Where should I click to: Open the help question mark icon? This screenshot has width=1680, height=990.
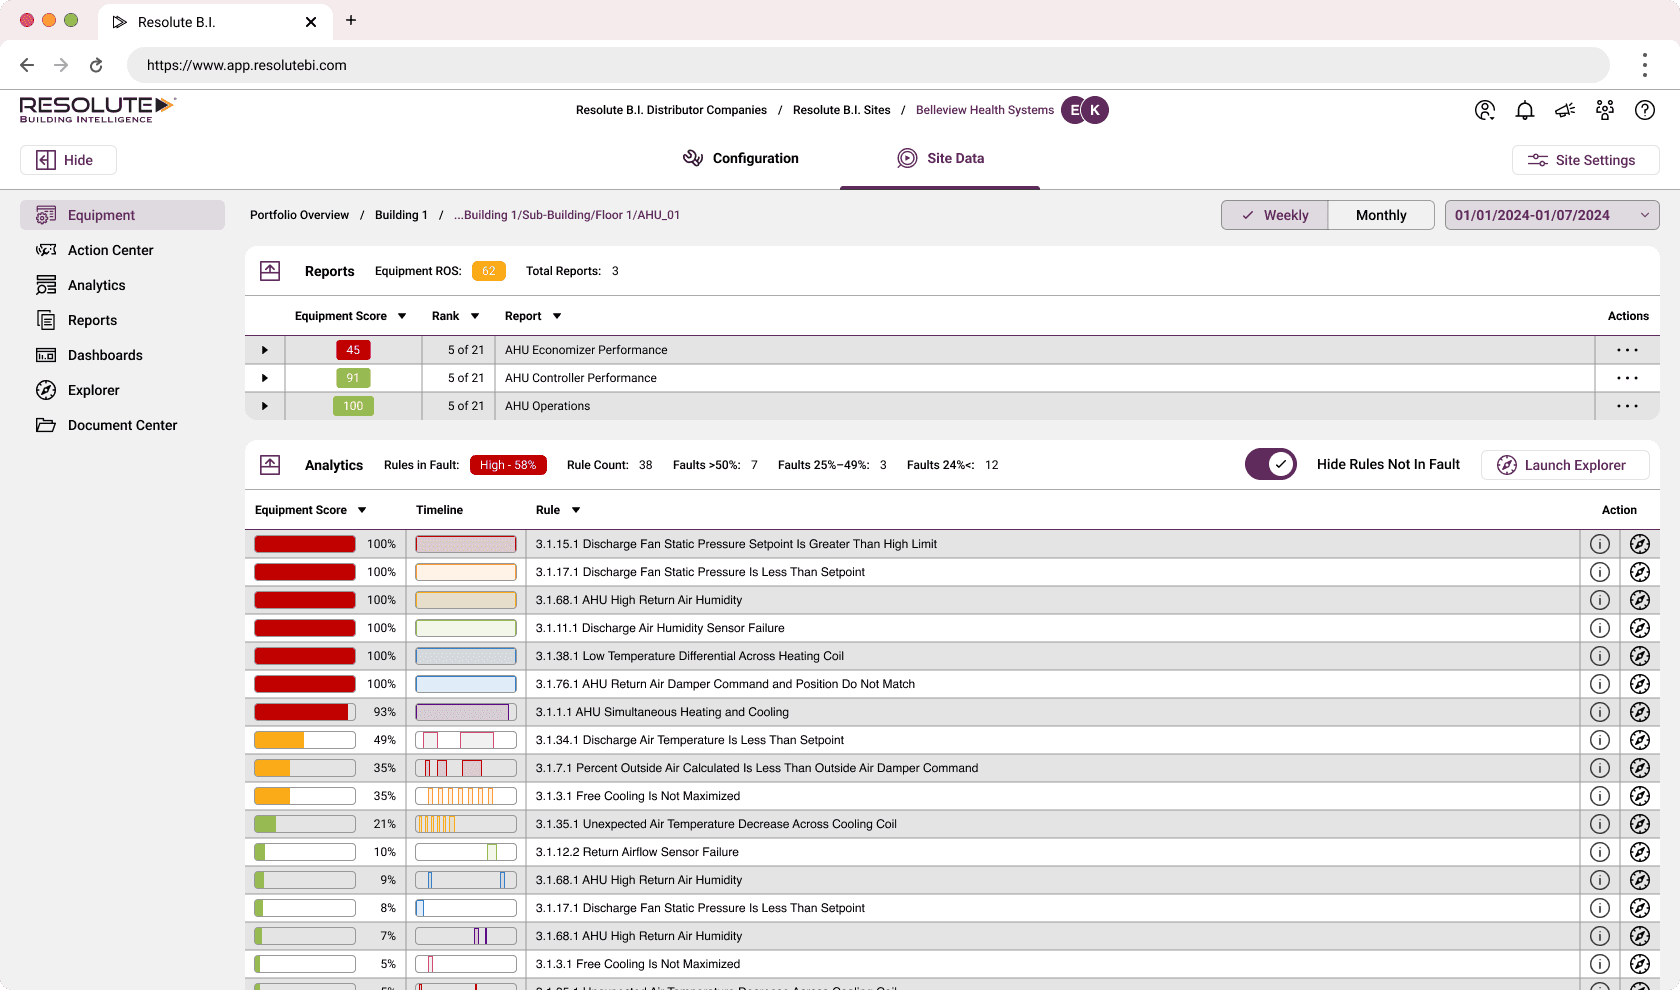(x=1645, y=110)
